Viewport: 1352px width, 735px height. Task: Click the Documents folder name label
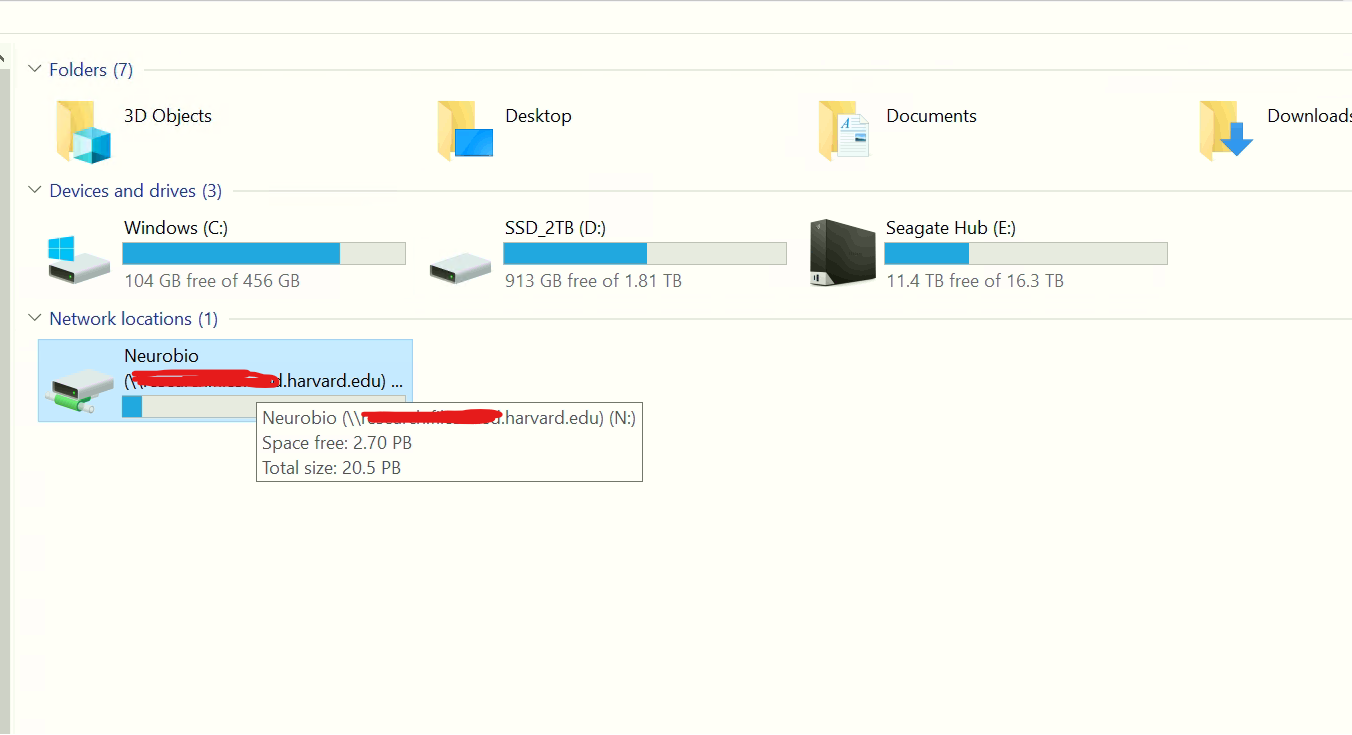[931, 116]
